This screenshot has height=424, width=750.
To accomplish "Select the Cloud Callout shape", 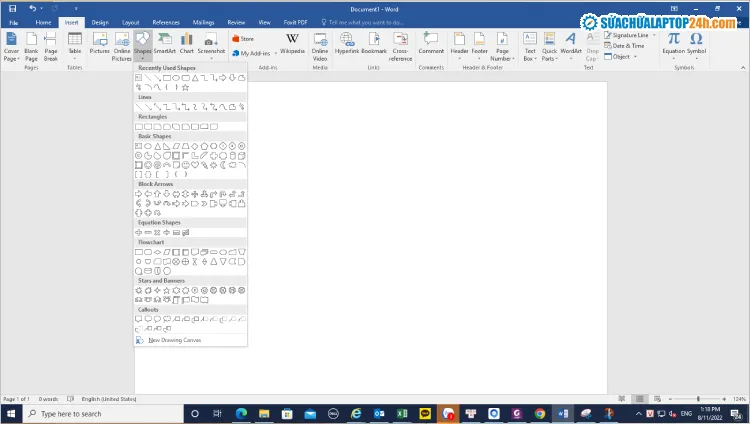I will coord(167,319).
